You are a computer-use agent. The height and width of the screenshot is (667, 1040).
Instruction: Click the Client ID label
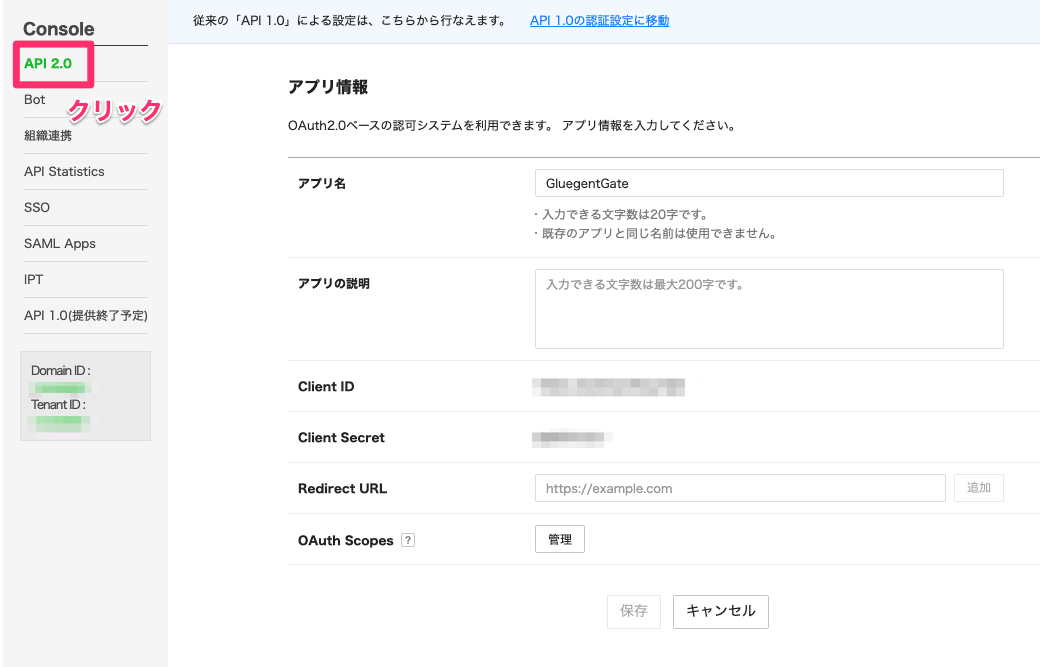point(326,387)
